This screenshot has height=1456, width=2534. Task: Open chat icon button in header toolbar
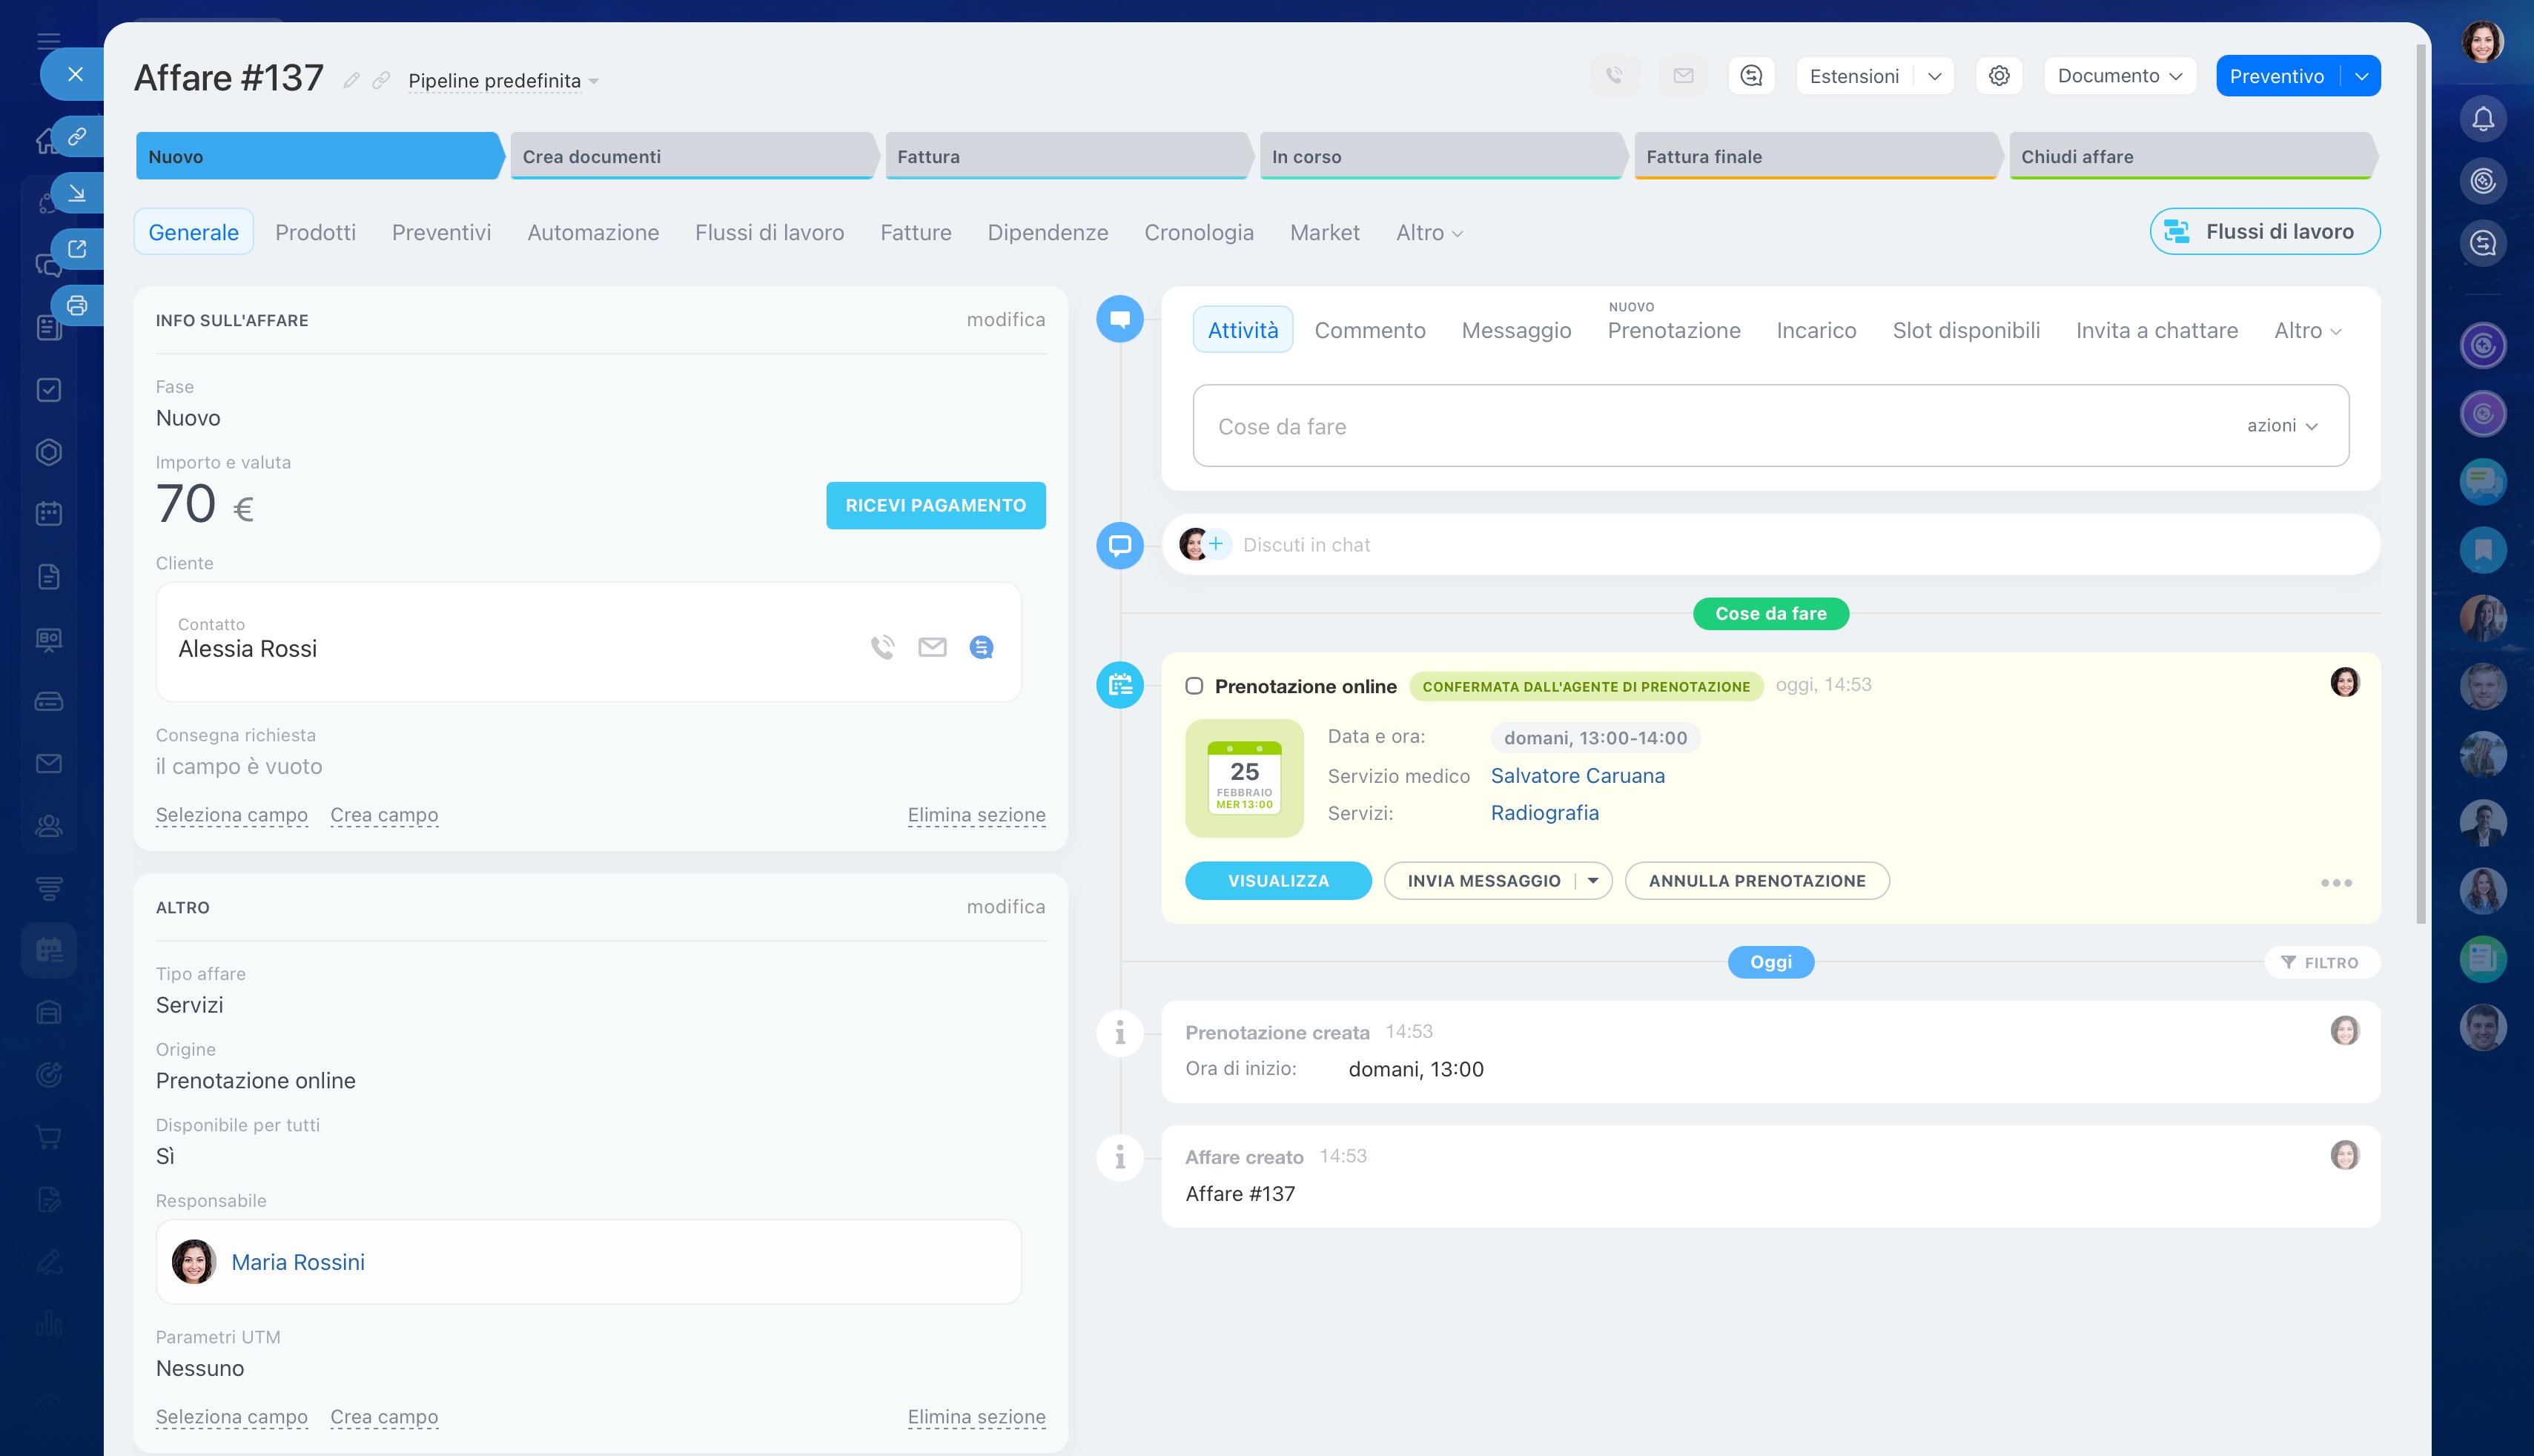[1751, 76]
